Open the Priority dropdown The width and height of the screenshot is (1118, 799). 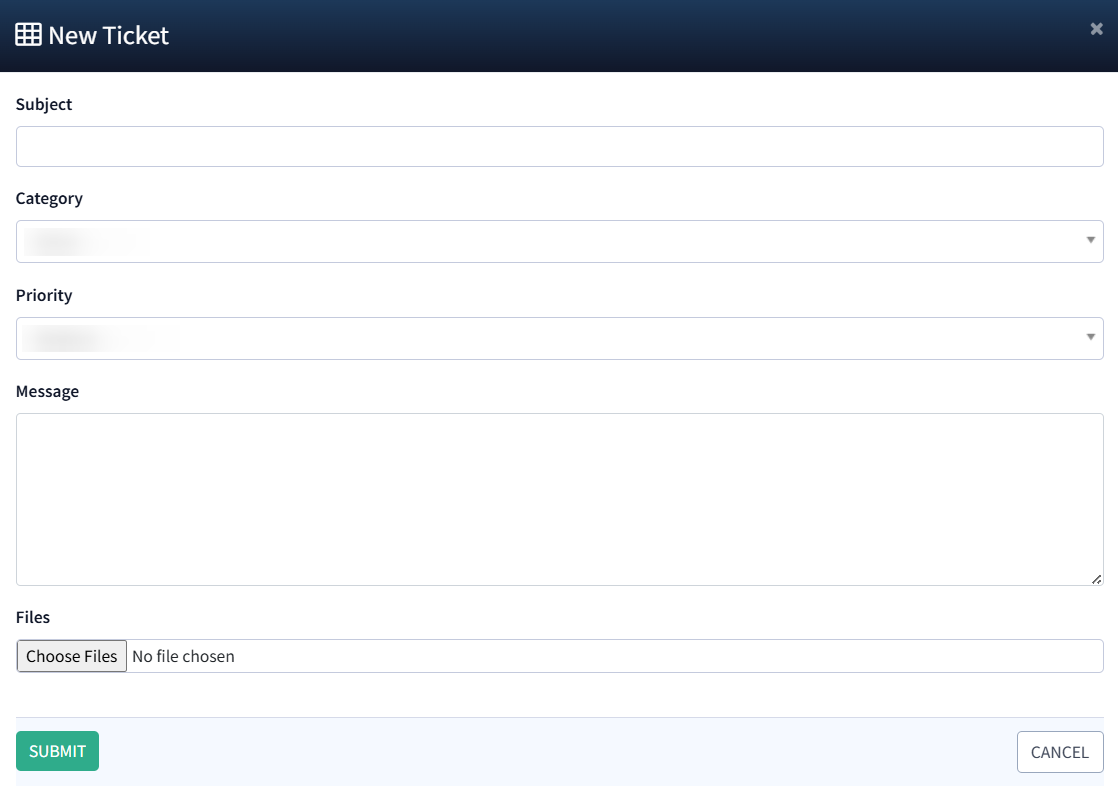pos(559,338)
